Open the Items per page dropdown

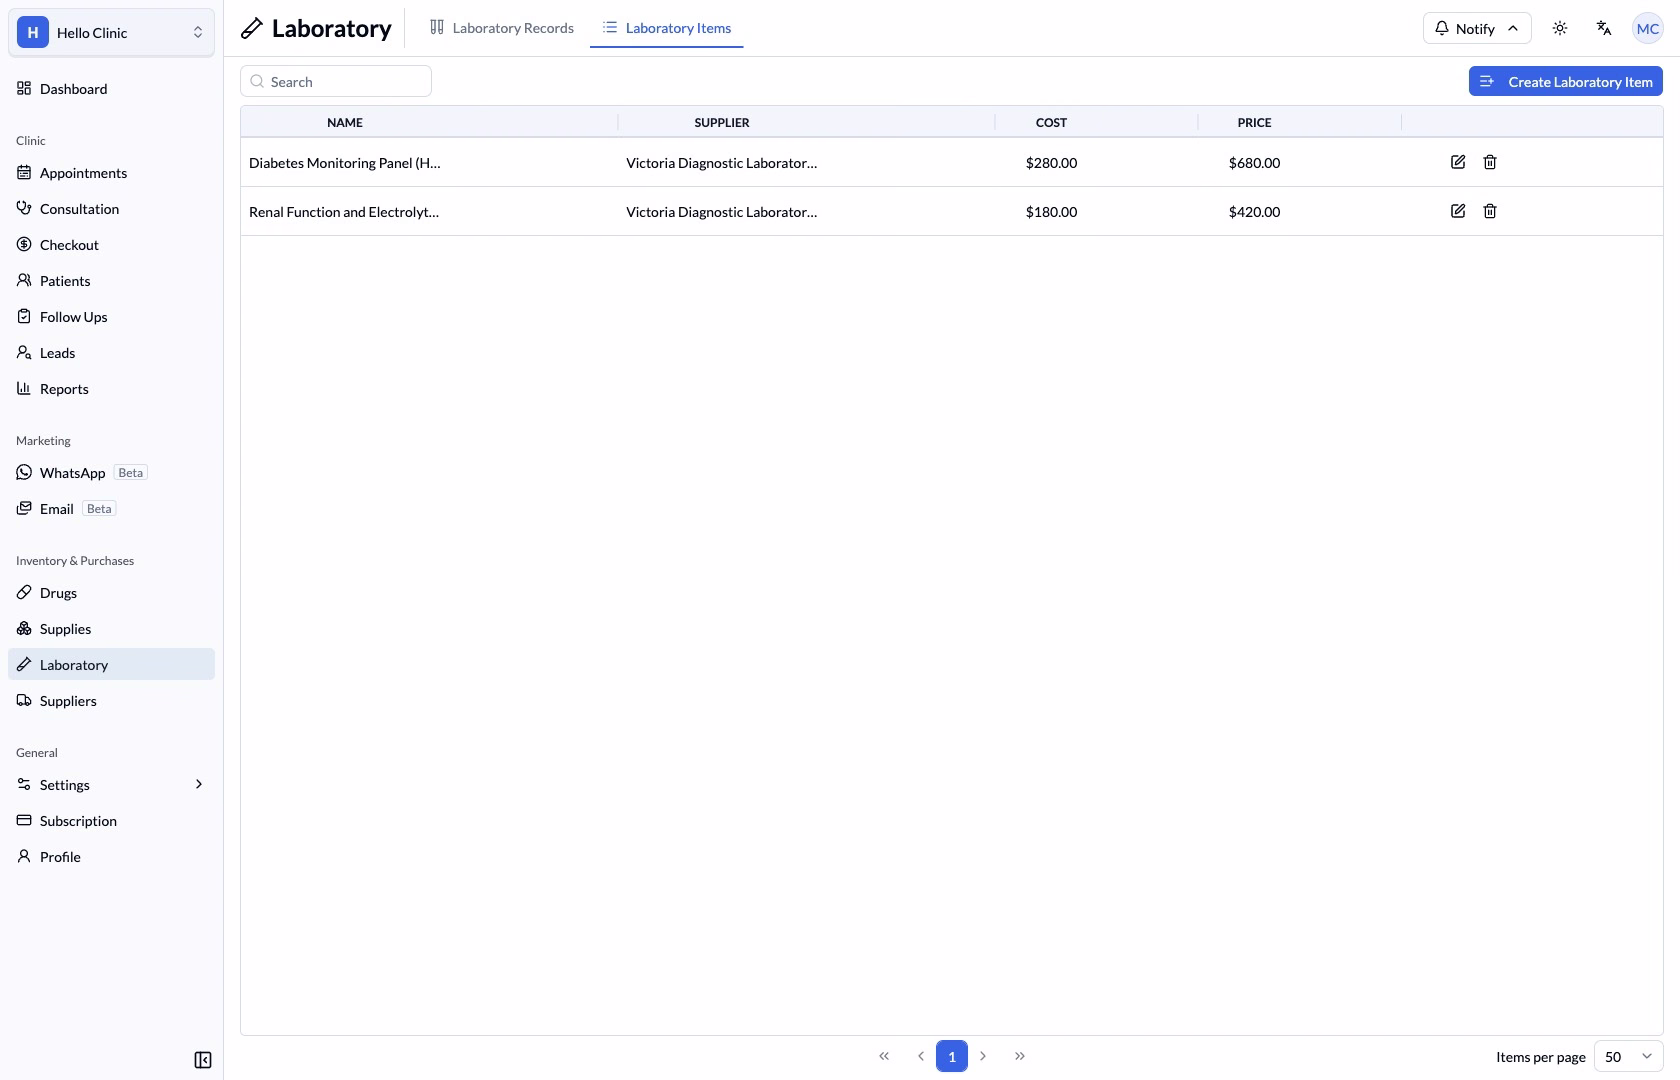pos(1629,1056)
